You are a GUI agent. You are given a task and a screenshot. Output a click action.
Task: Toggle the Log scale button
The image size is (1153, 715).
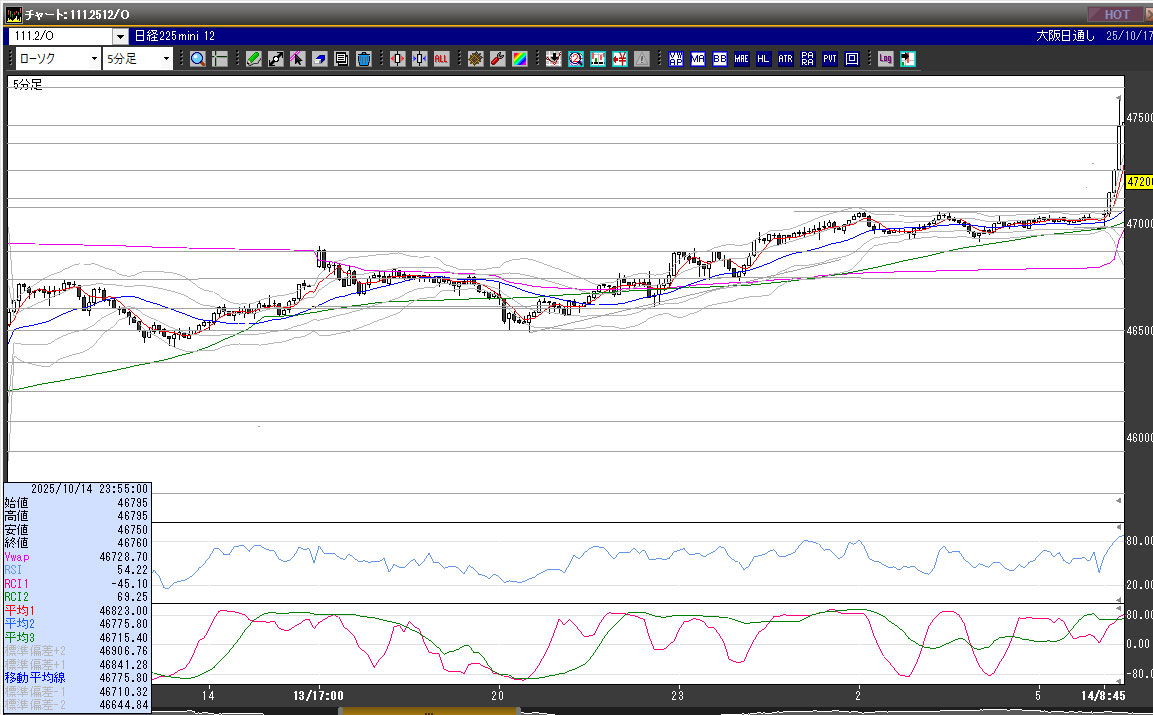click(x=885, y=59)
